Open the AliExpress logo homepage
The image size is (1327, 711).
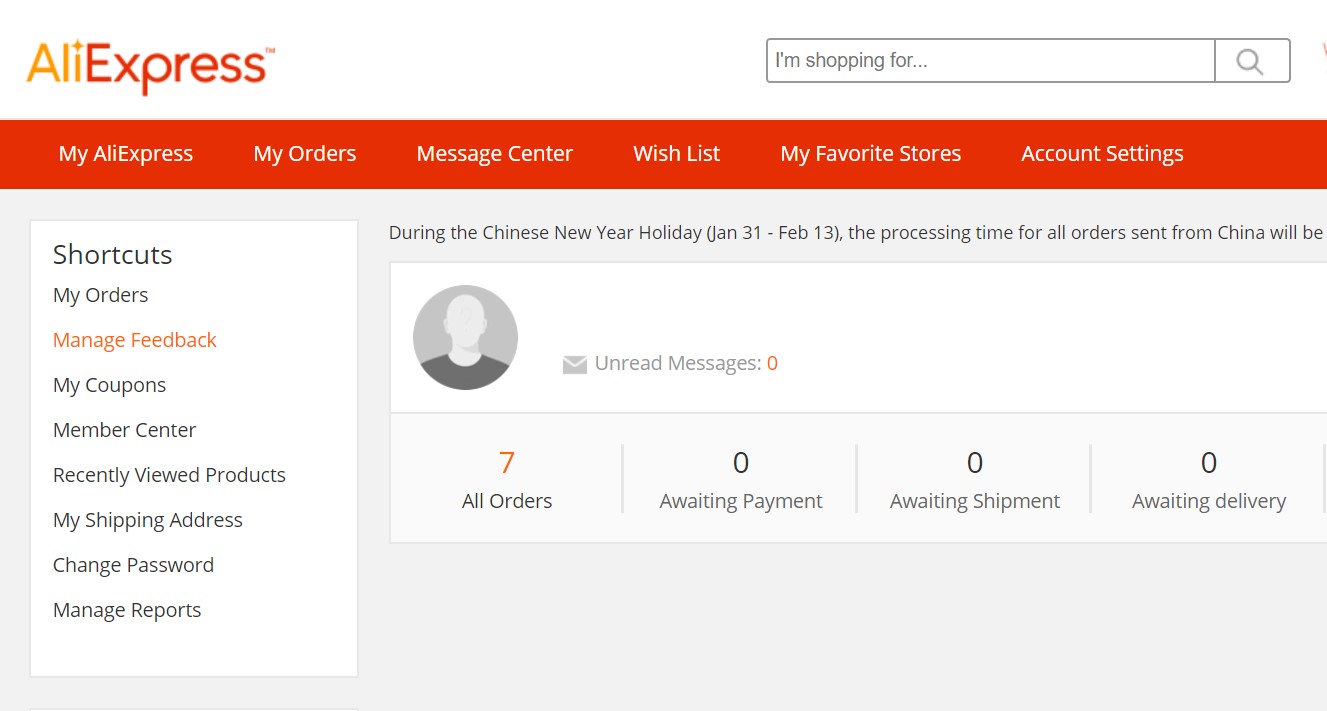tap(151, 66)
